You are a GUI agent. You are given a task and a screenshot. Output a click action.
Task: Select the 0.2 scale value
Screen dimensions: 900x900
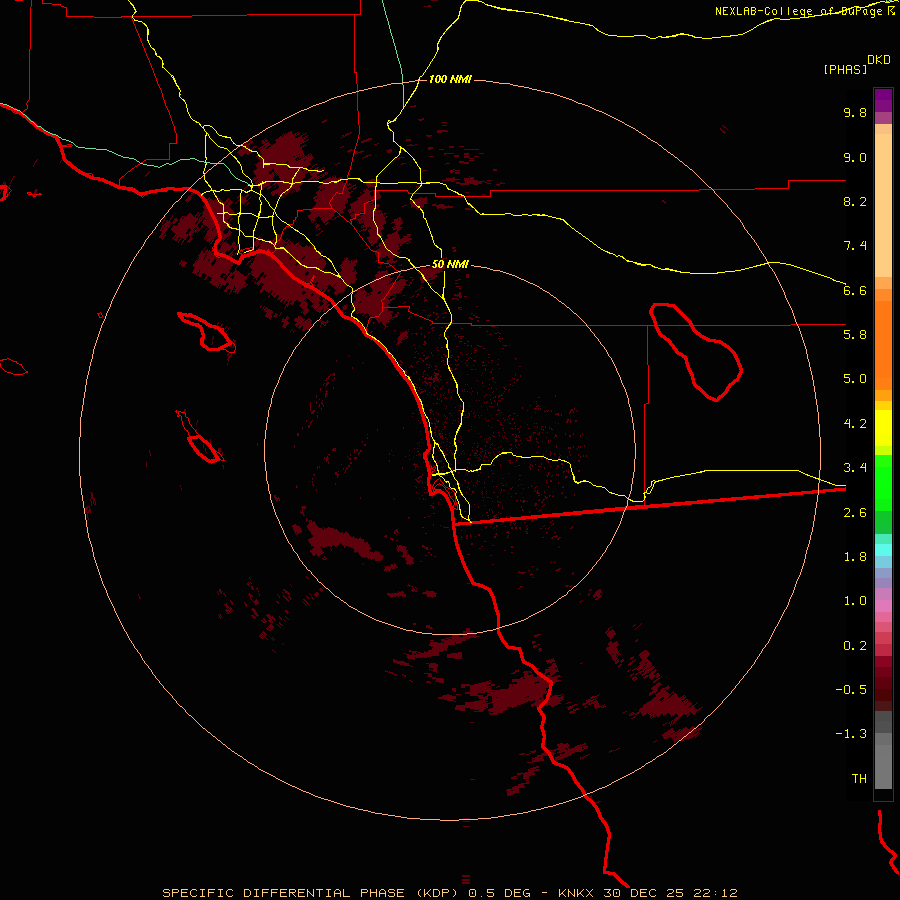click(x=855, y=646)
